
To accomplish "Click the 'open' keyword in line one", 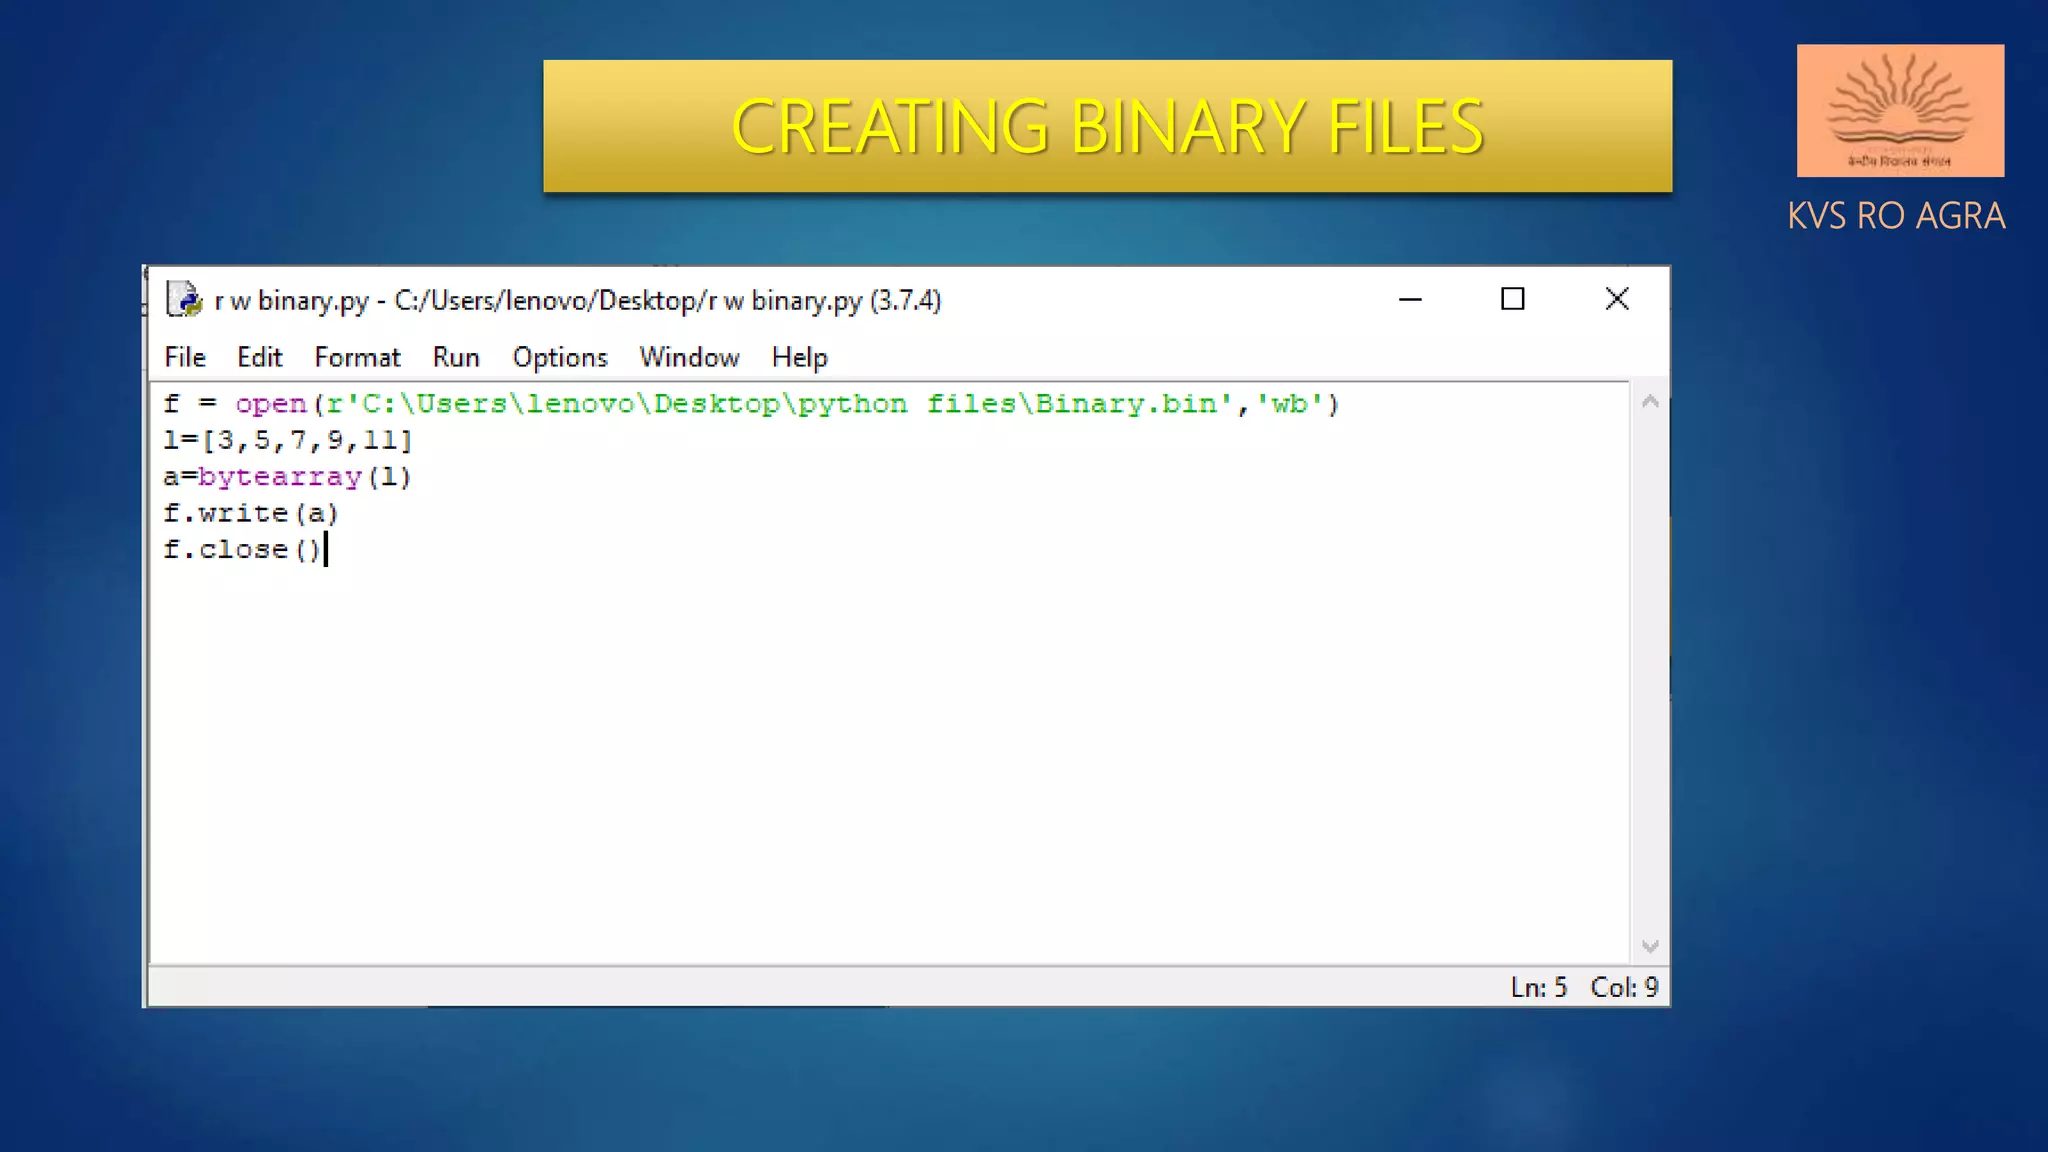I will coord(270,404).
